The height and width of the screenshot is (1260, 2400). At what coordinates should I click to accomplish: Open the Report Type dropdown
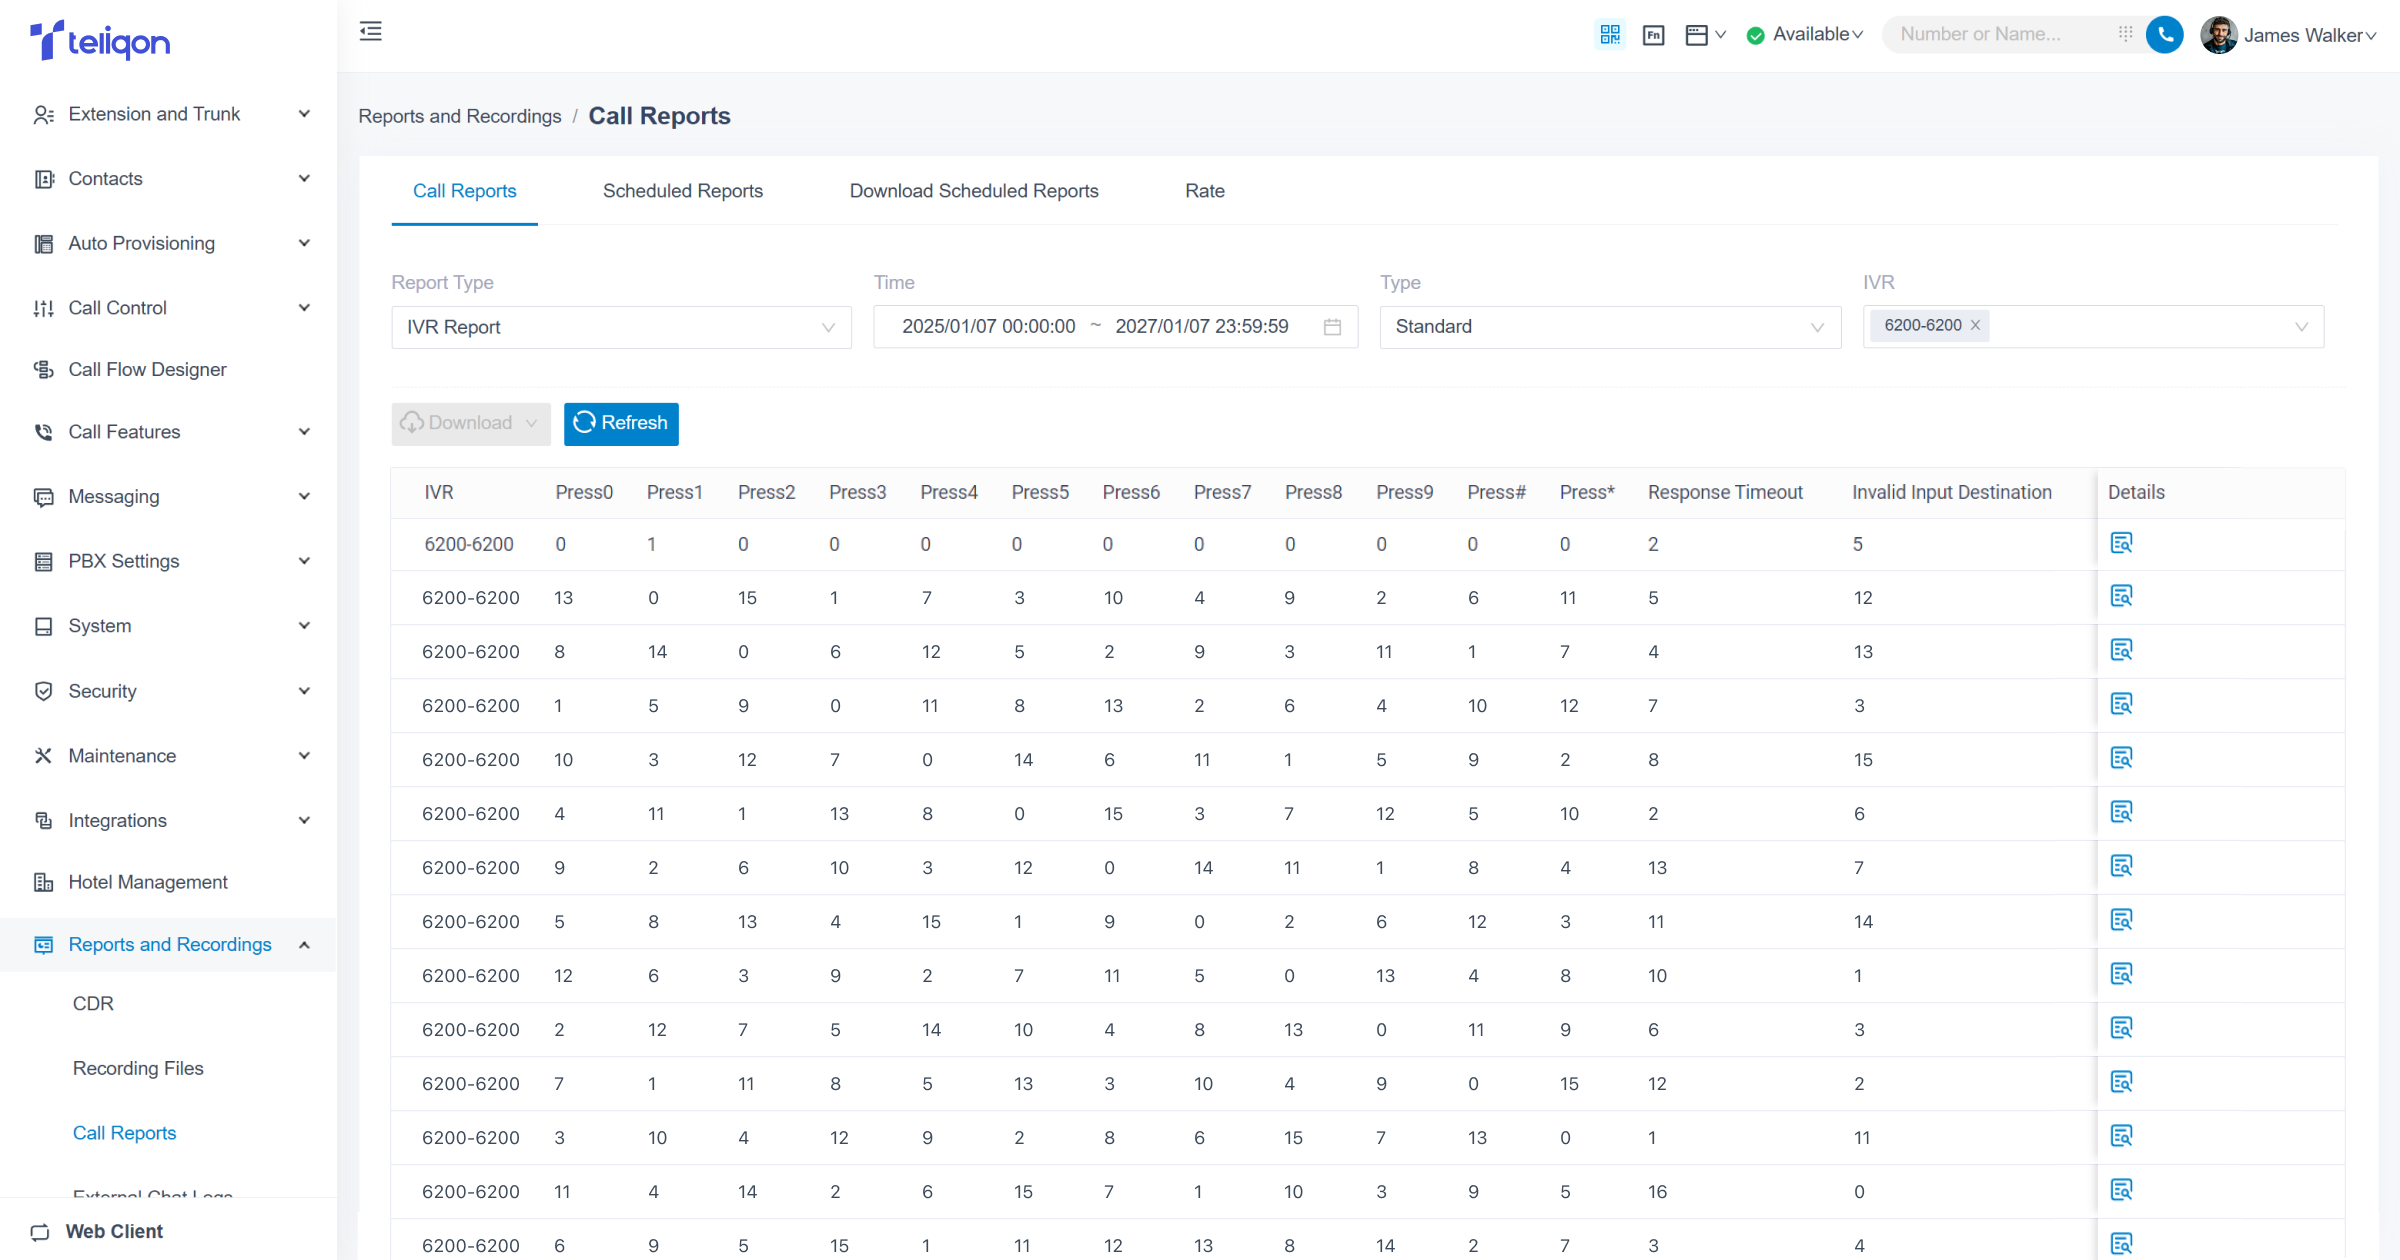click(x=620, y=327)
